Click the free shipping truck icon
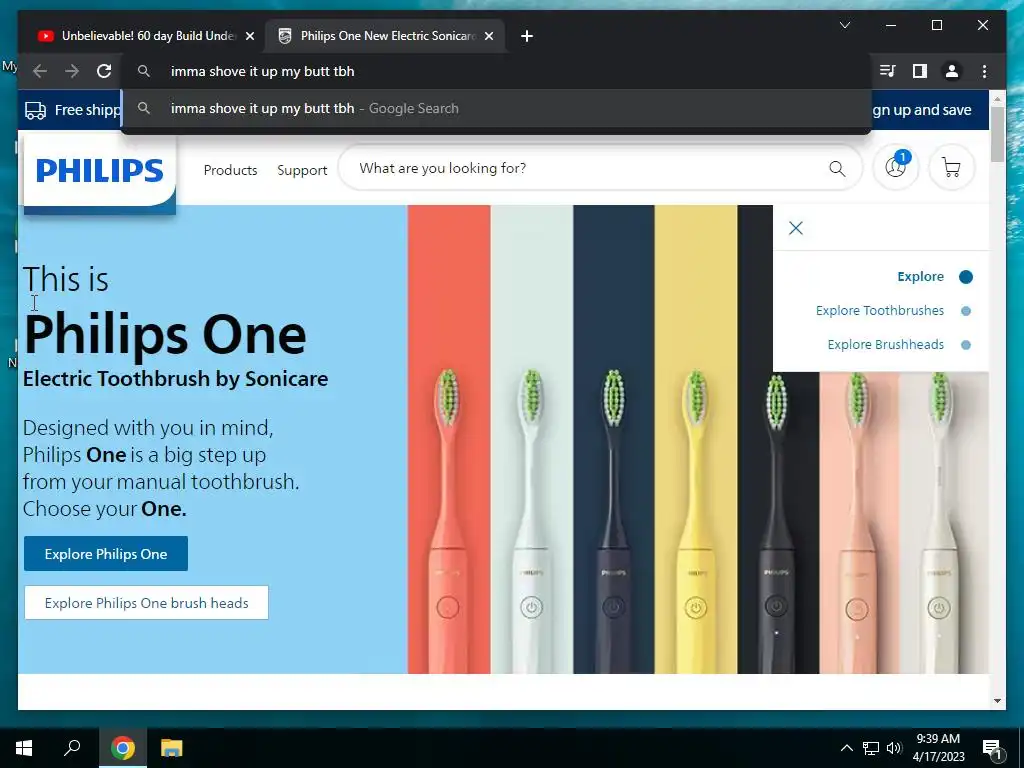The height and width of the screenshot is (768, 1024). coord(35,110)
